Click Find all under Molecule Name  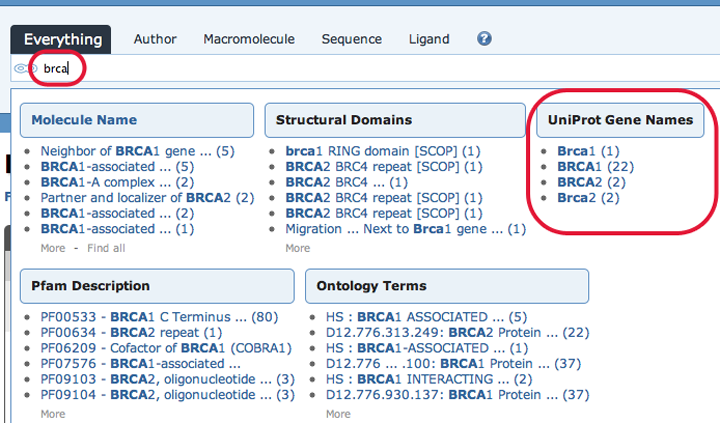point(106,248)
